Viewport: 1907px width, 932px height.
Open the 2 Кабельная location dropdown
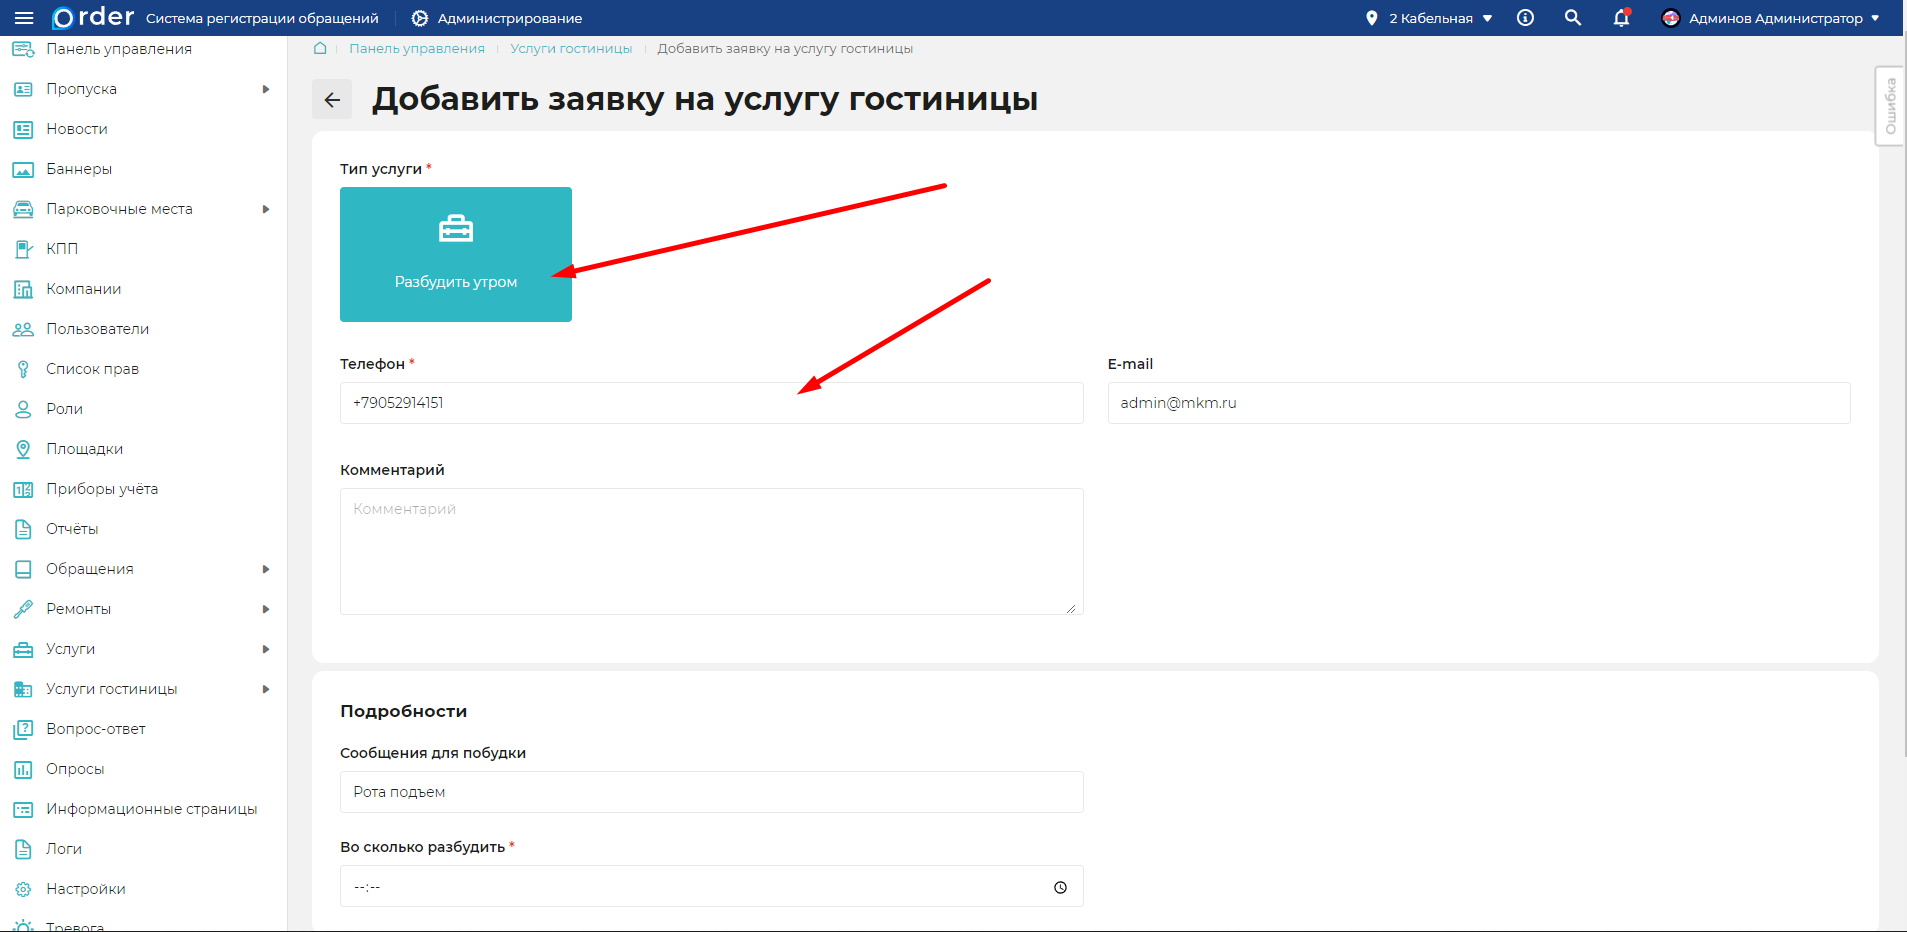coord(1428,17)
